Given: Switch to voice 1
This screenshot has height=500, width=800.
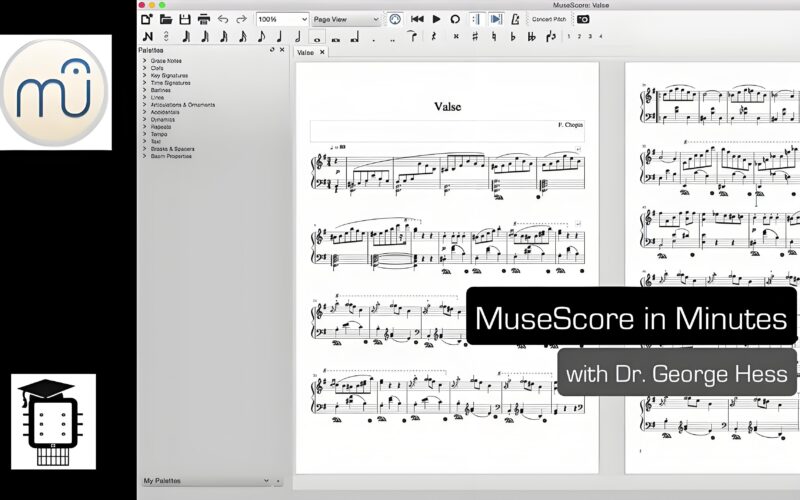Looking at the screenshot, I should pos(569,36).
